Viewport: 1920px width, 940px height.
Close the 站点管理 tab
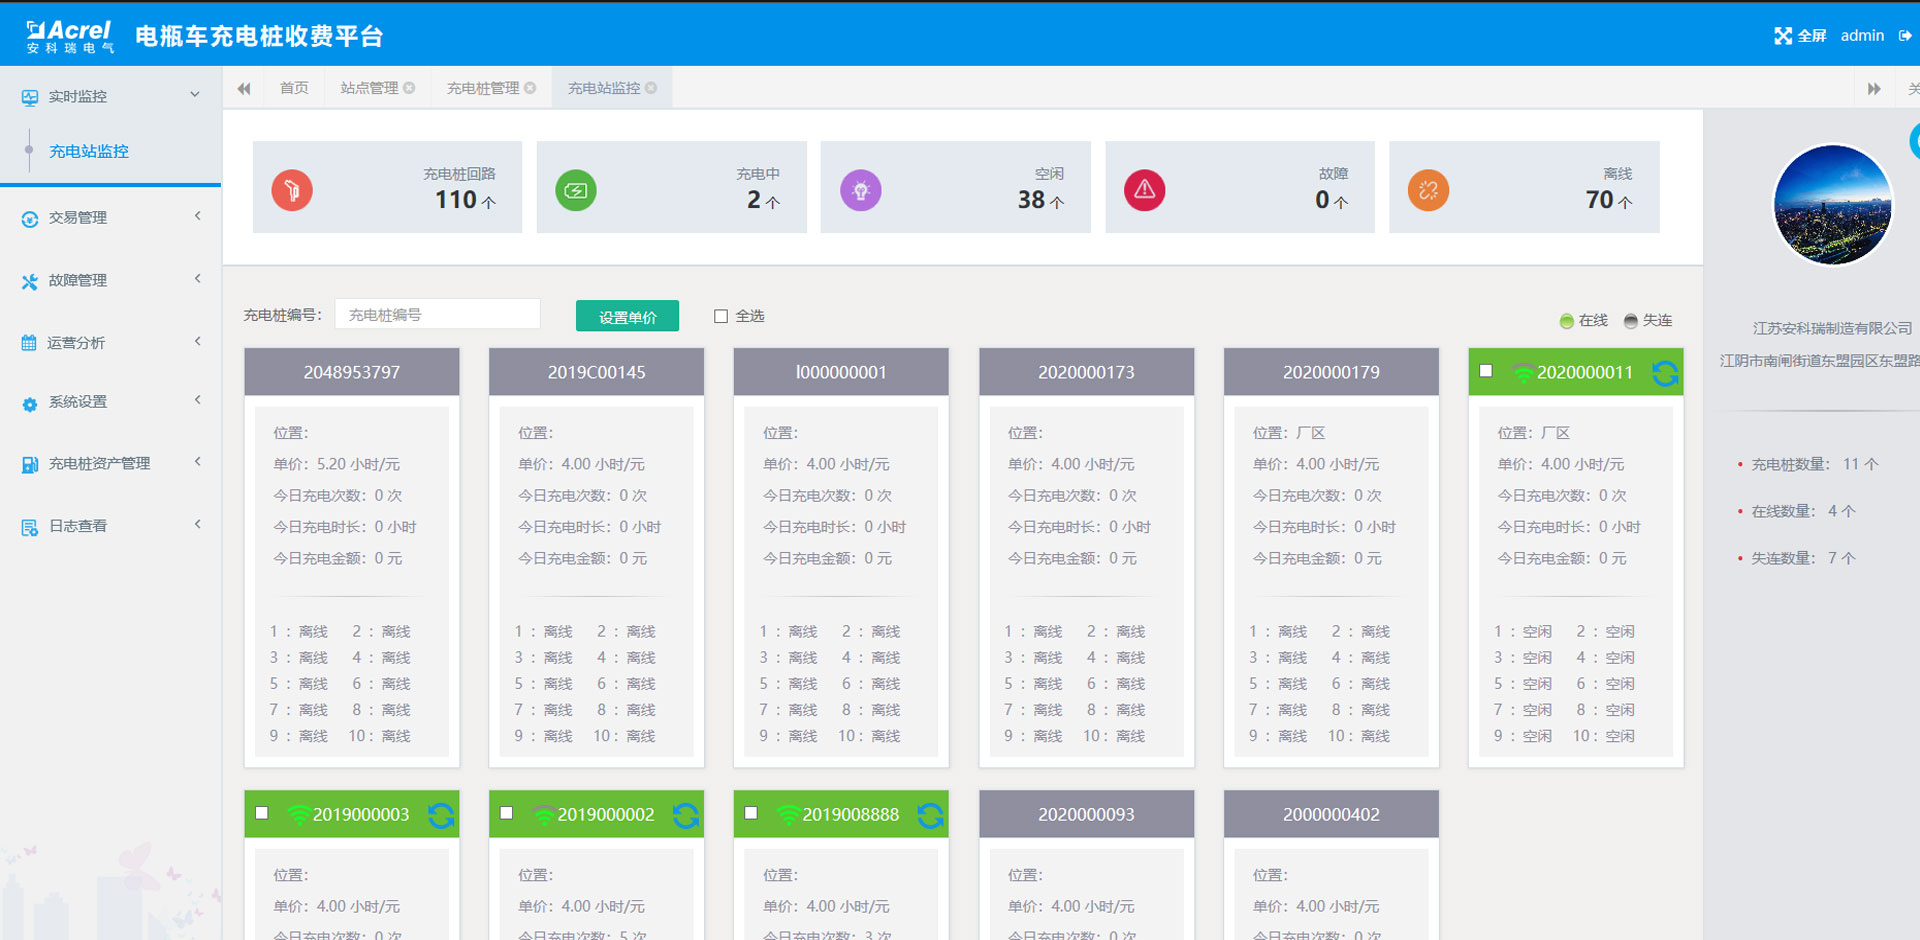[409, 88]
